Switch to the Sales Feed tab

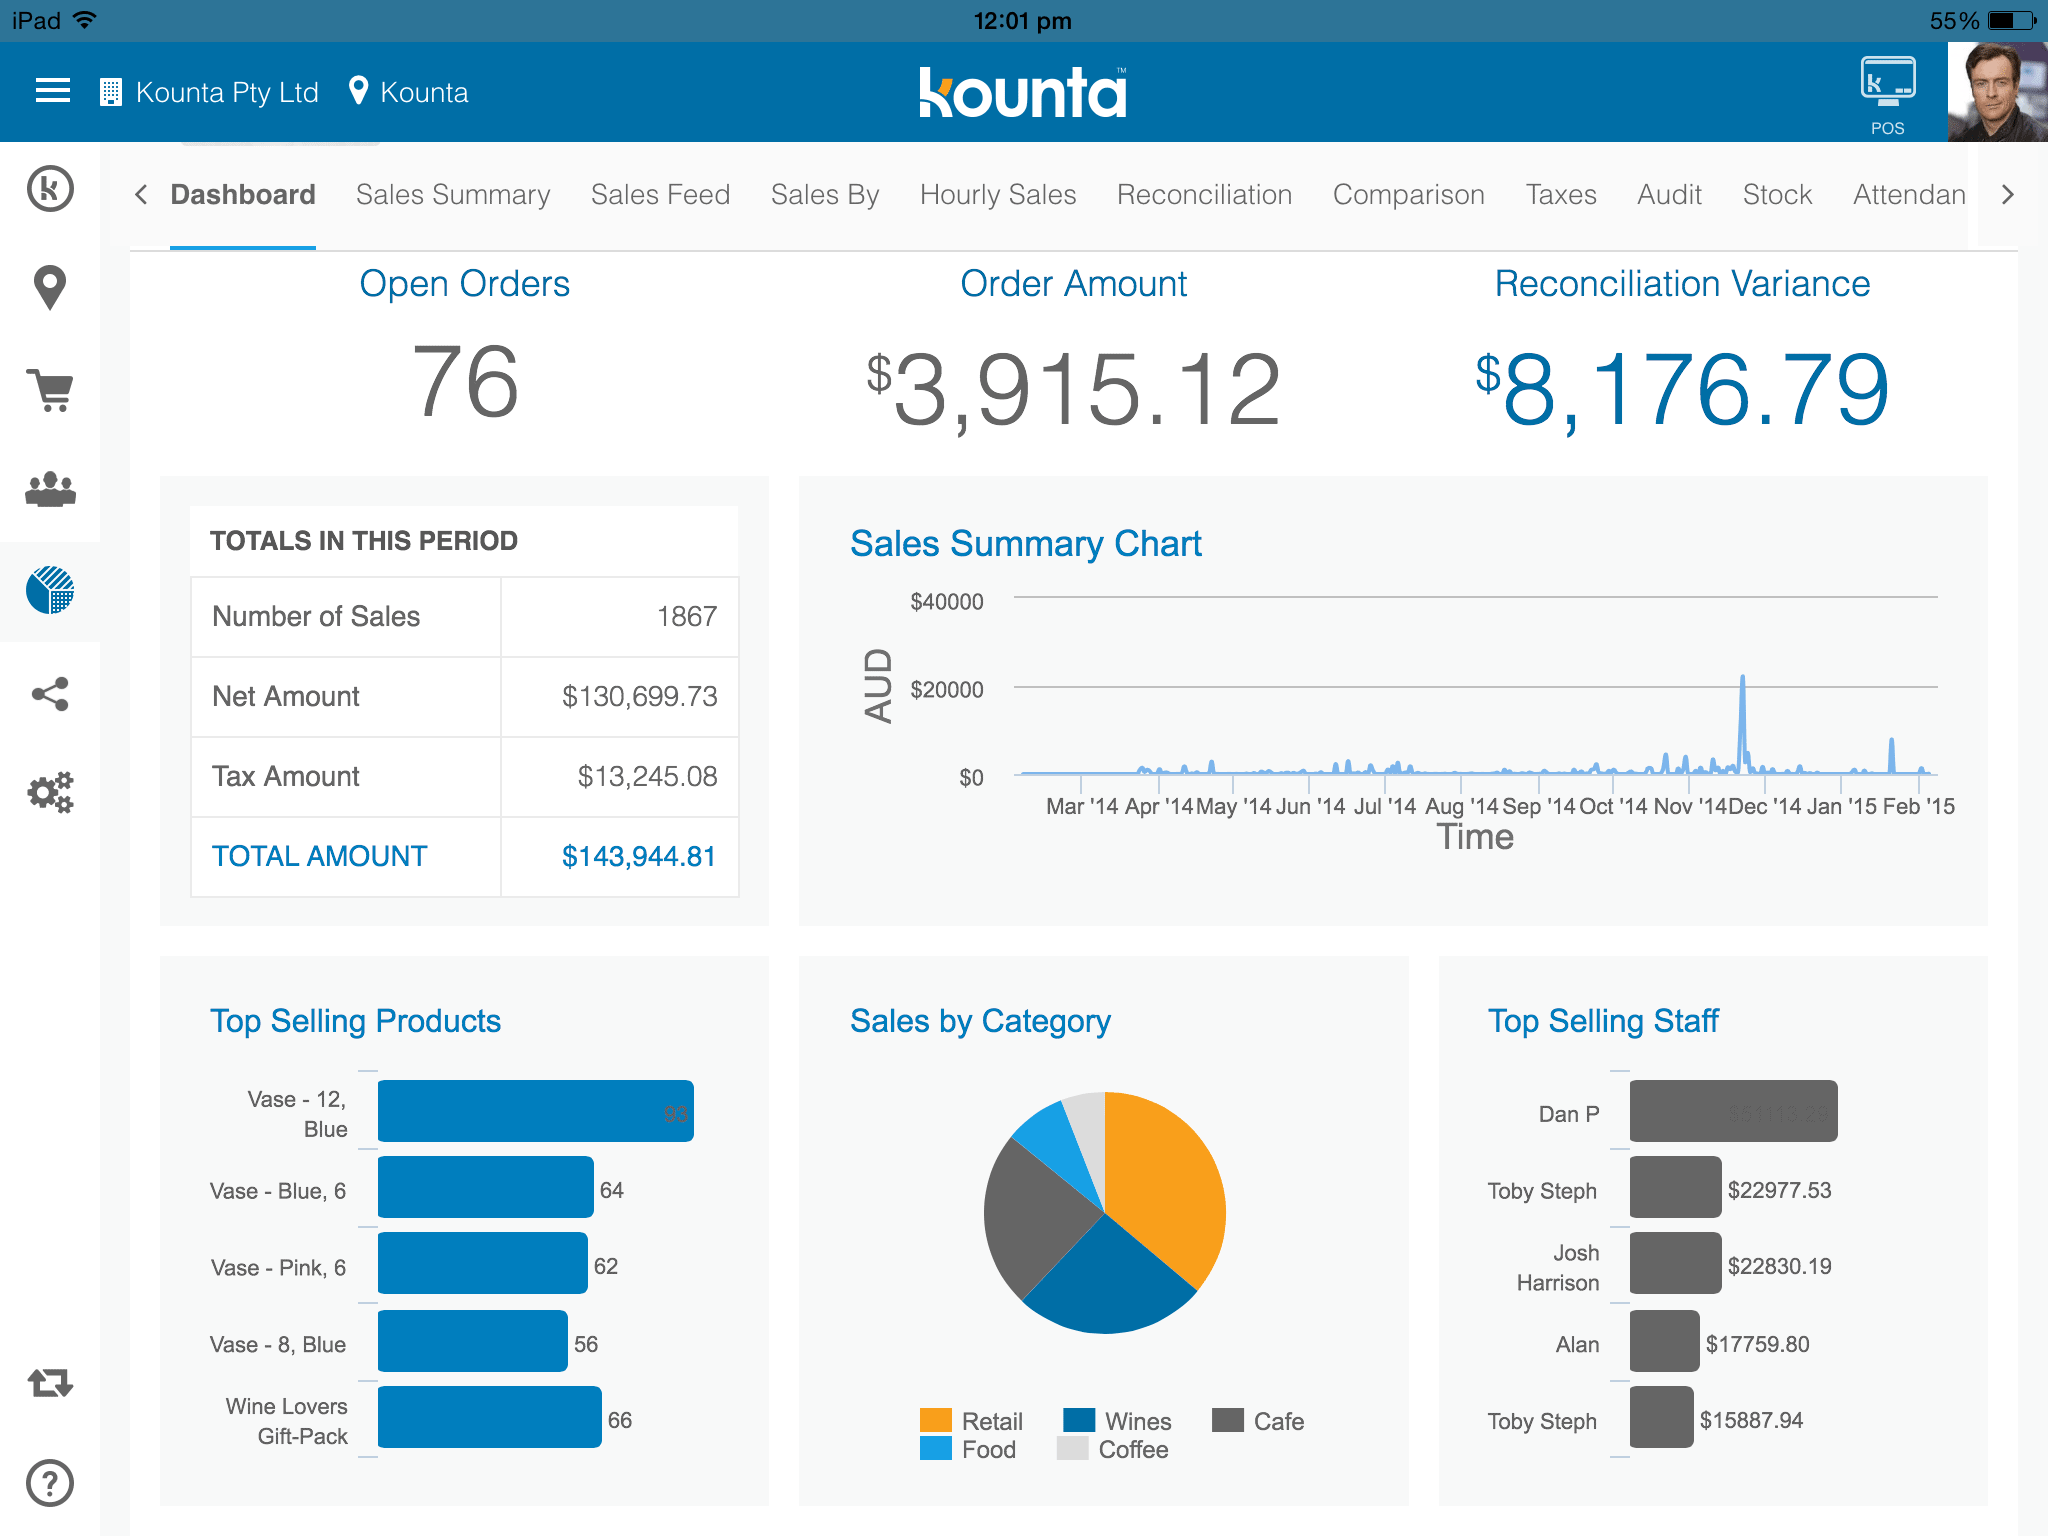[660, 195]
